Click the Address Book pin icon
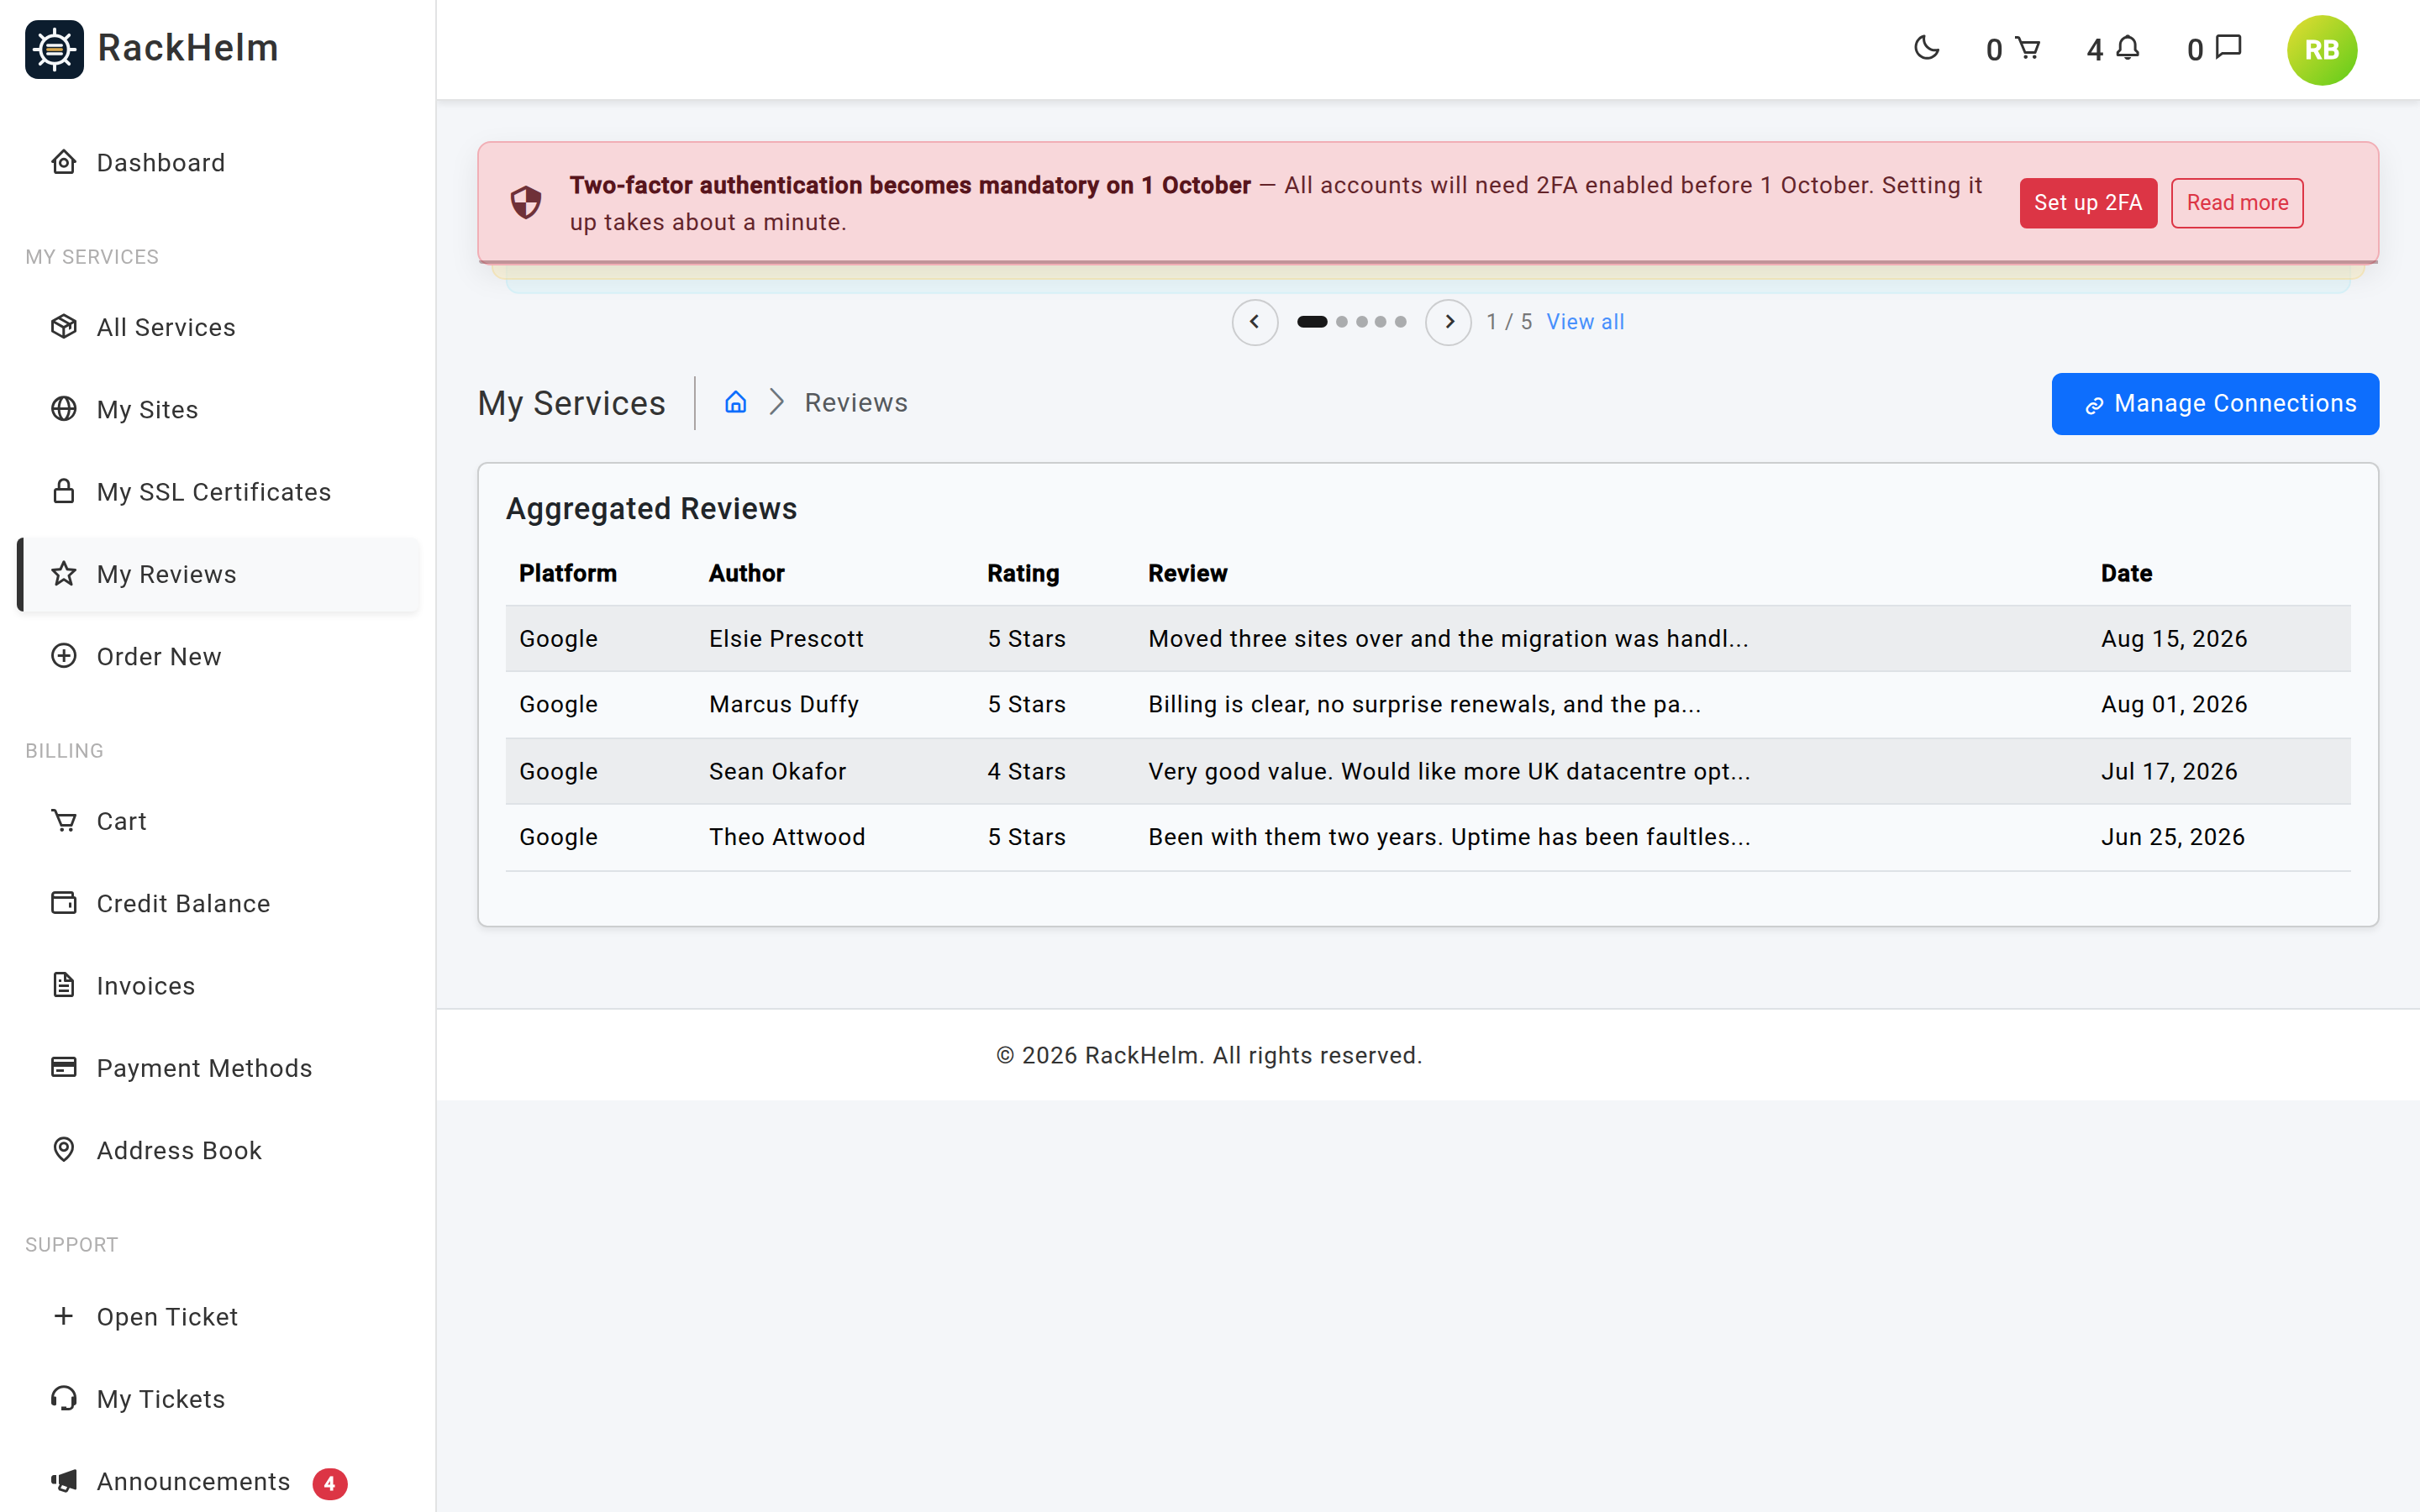 64,1150
